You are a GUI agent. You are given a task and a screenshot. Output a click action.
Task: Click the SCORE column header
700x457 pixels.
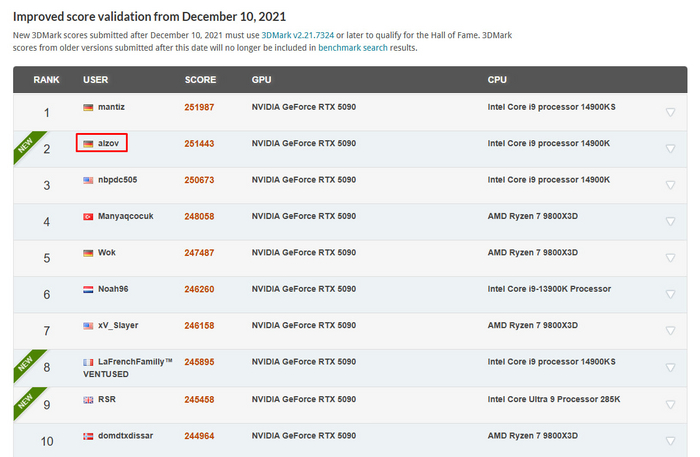200,79
